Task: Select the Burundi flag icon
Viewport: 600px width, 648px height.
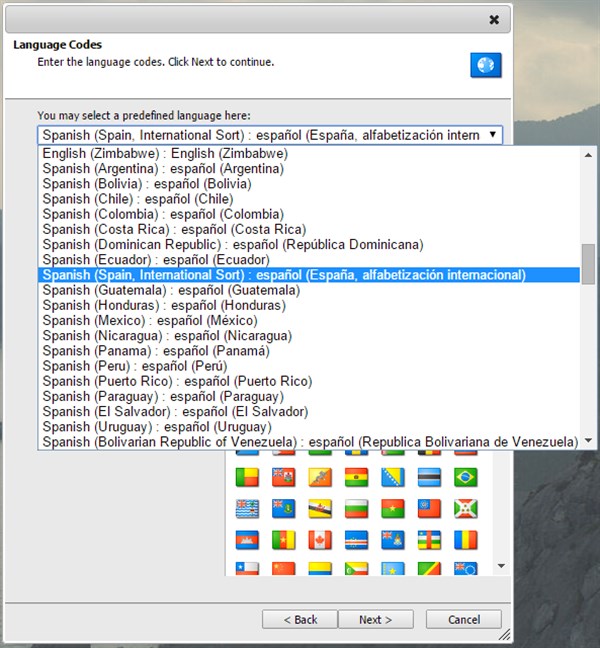Action: [465, 509]
